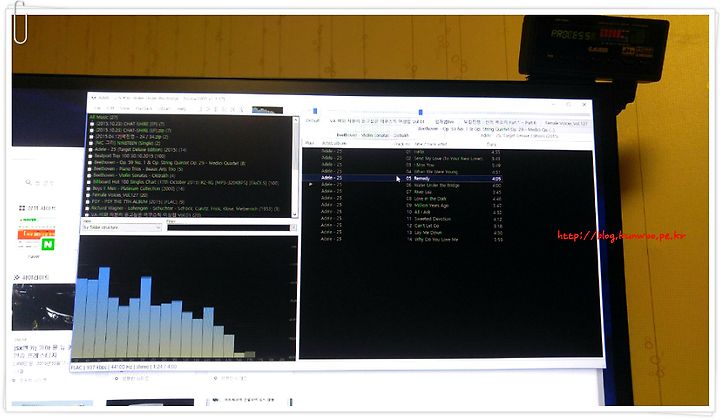Image resolution: width=720 pixels, height=420 pixels.
Task: Click the Next track toolbar icon
Action: tap(233, 109)
